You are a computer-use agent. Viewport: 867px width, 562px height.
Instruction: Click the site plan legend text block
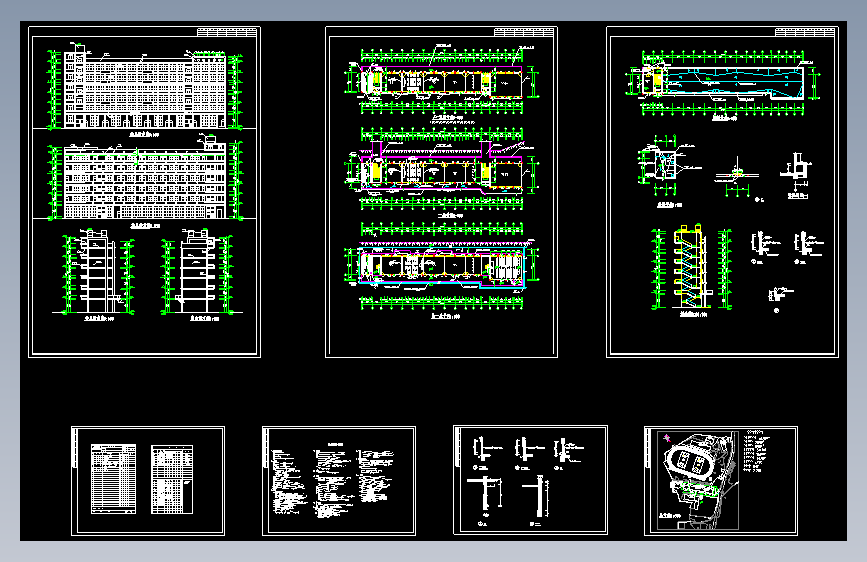(x=757, y=450)
